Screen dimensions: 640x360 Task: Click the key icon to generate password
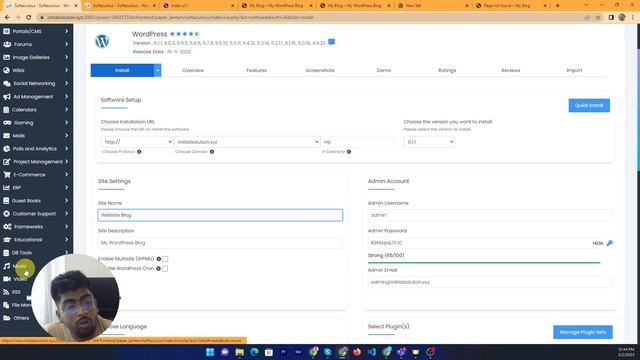click(x=610, y=243)
